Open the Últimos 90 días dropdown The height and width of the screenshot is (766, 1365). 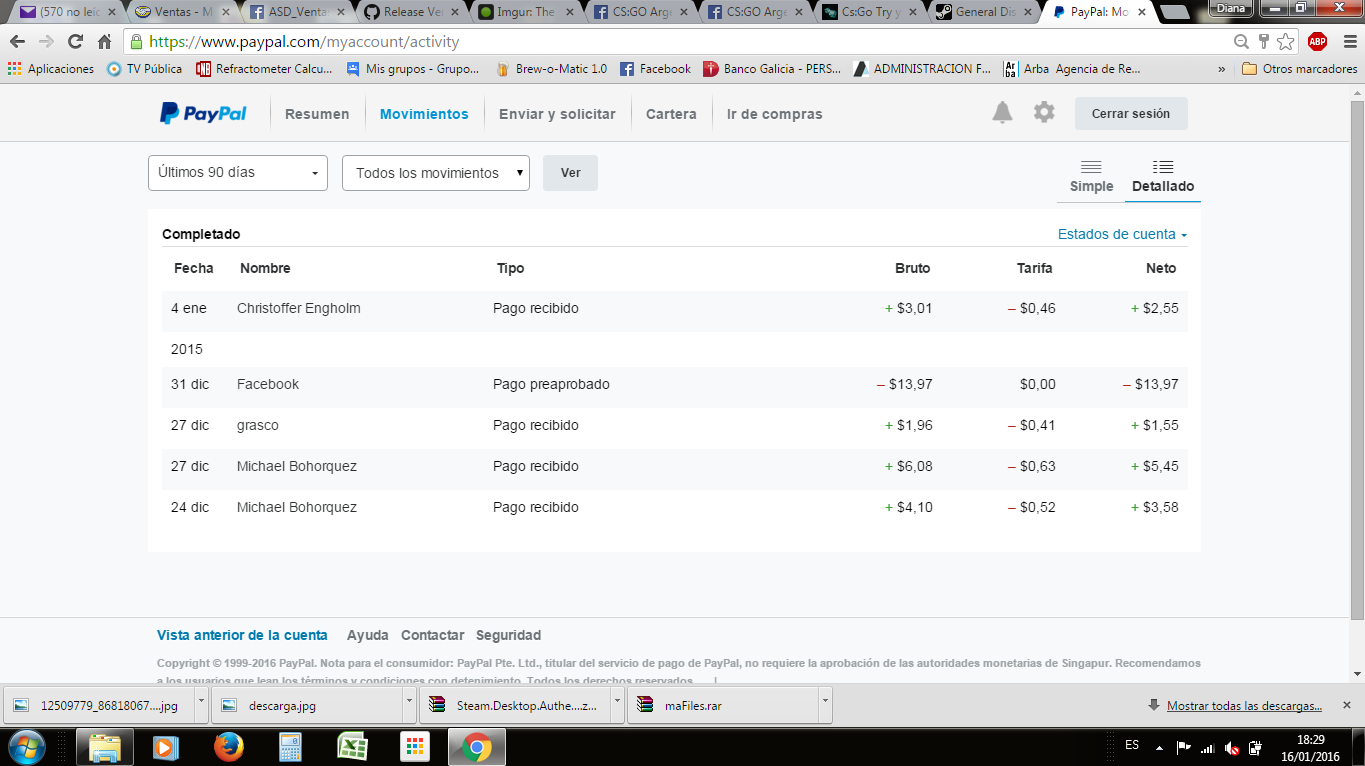pyautogui.click(x=238, y=173)
